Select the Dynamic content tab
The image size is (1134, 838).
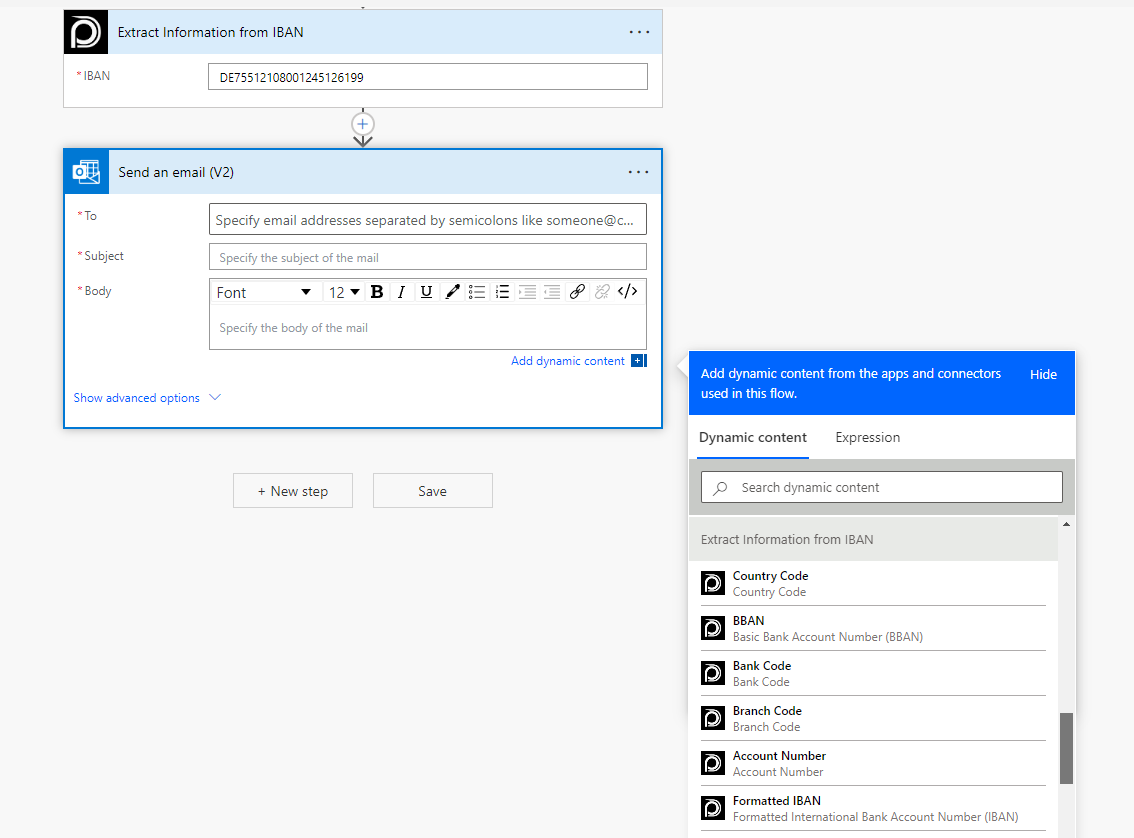753,437
